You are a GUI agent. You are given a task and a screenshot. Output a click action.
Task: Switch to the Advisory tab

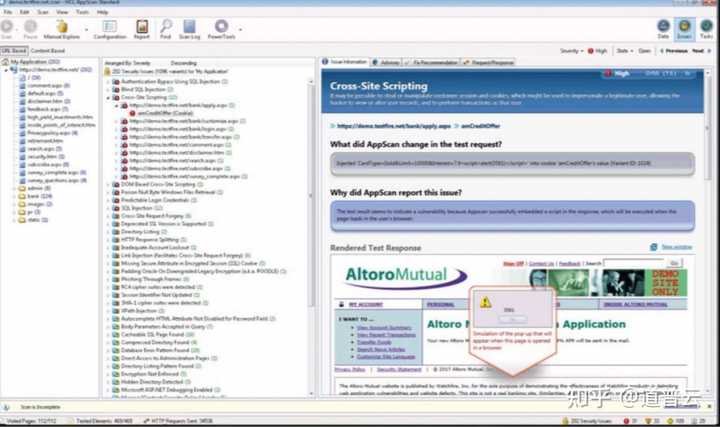pos(386,62)
